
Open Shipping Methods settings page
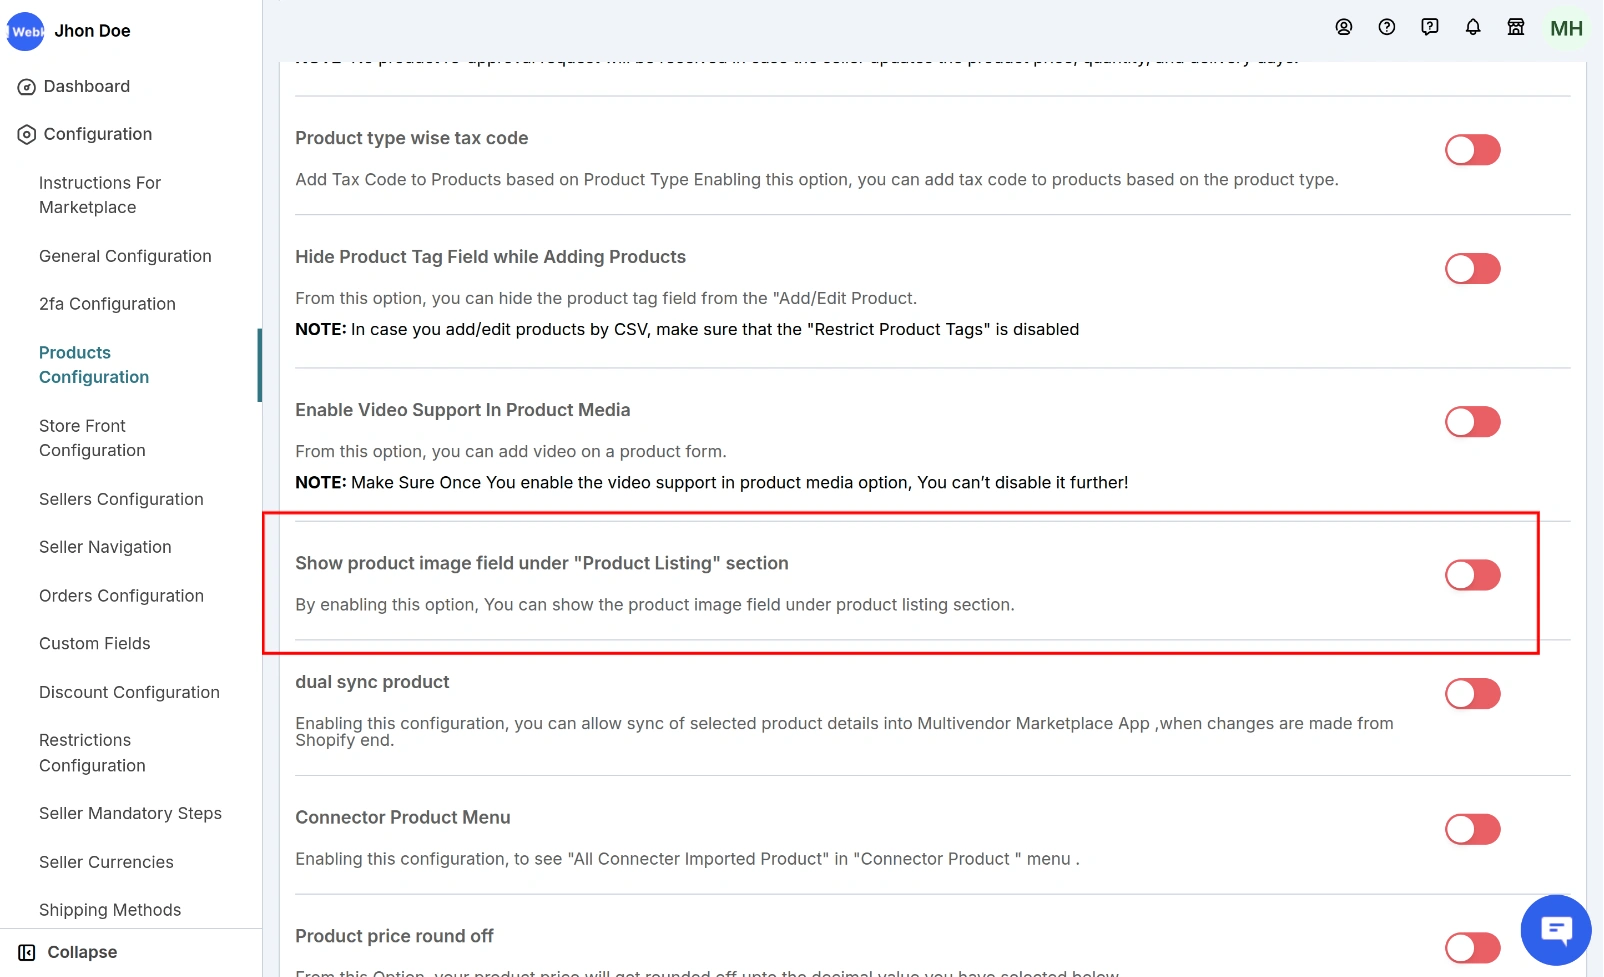click(x=110, y=910)
